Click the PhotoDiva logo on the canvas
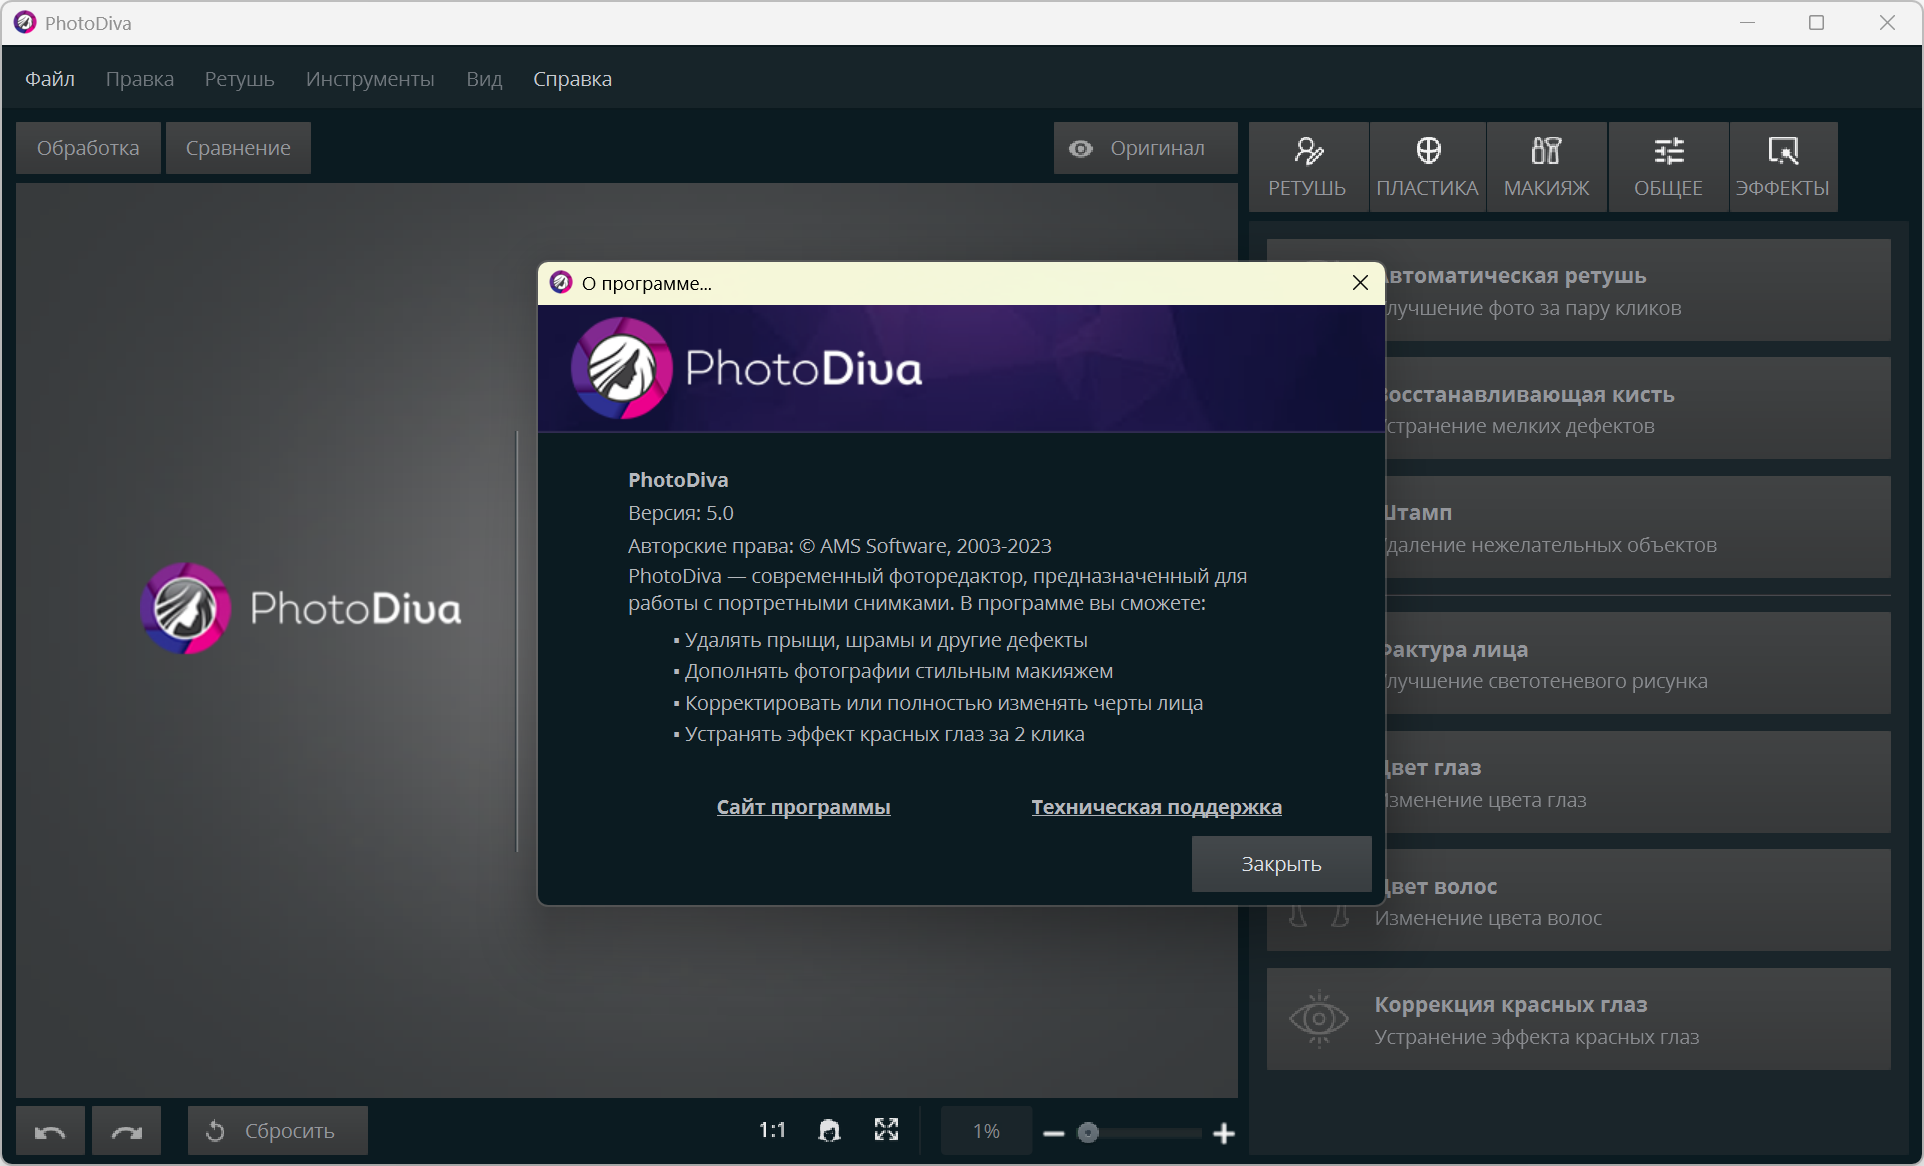1924x1166 pixels. click(x=301, y=608)
